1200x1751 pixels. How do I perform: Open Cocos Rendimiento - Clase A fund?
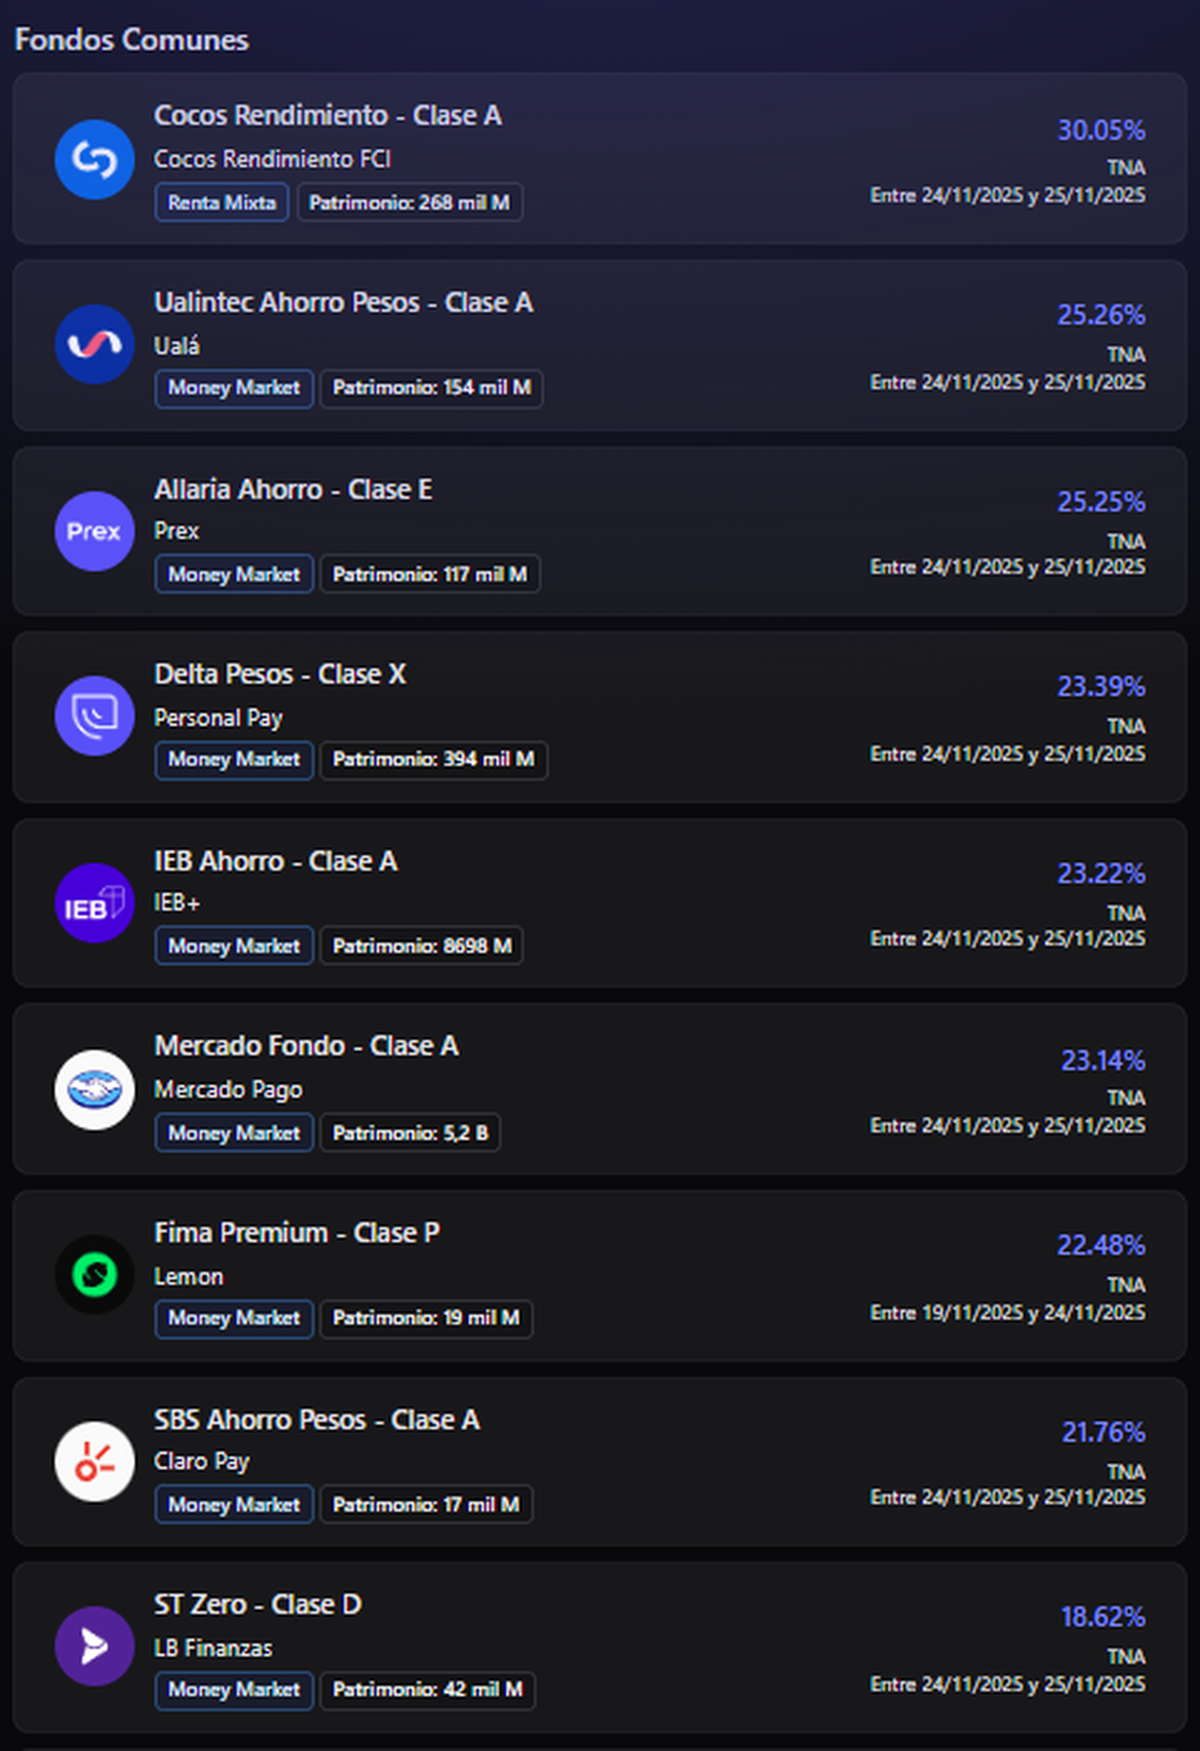(327, 116)
